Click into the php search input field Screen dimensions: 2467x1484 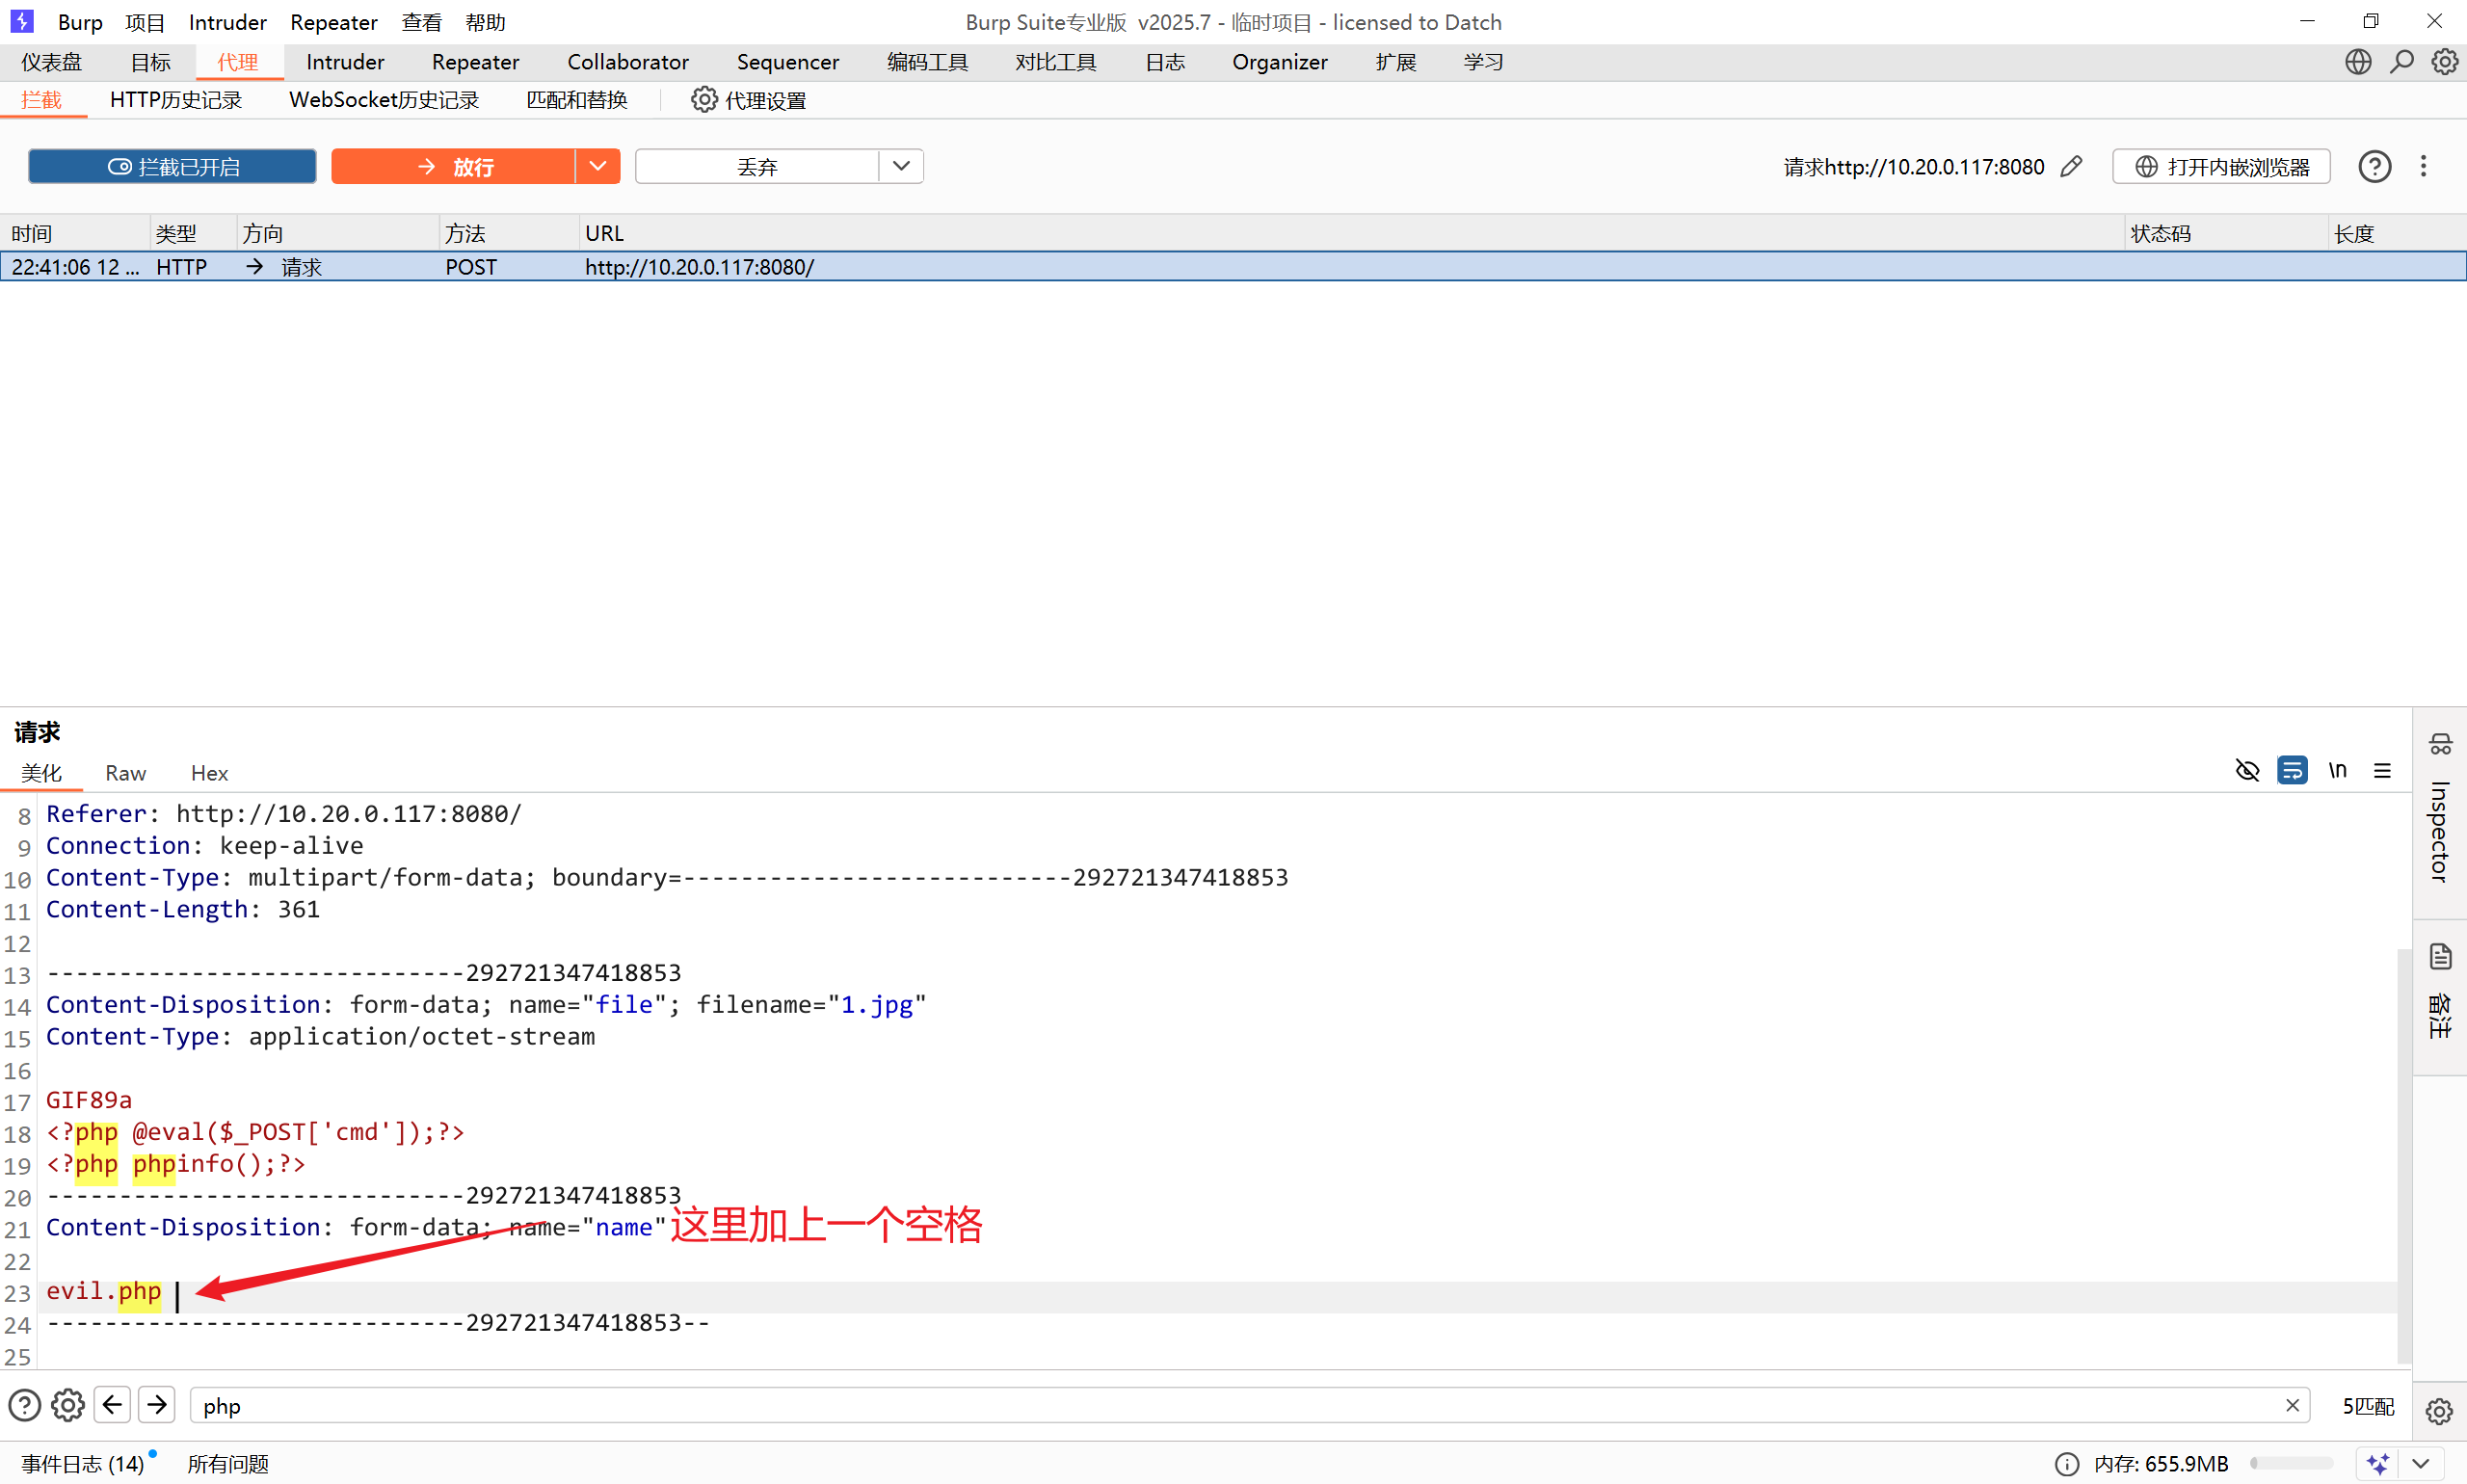point(1200,1405)
